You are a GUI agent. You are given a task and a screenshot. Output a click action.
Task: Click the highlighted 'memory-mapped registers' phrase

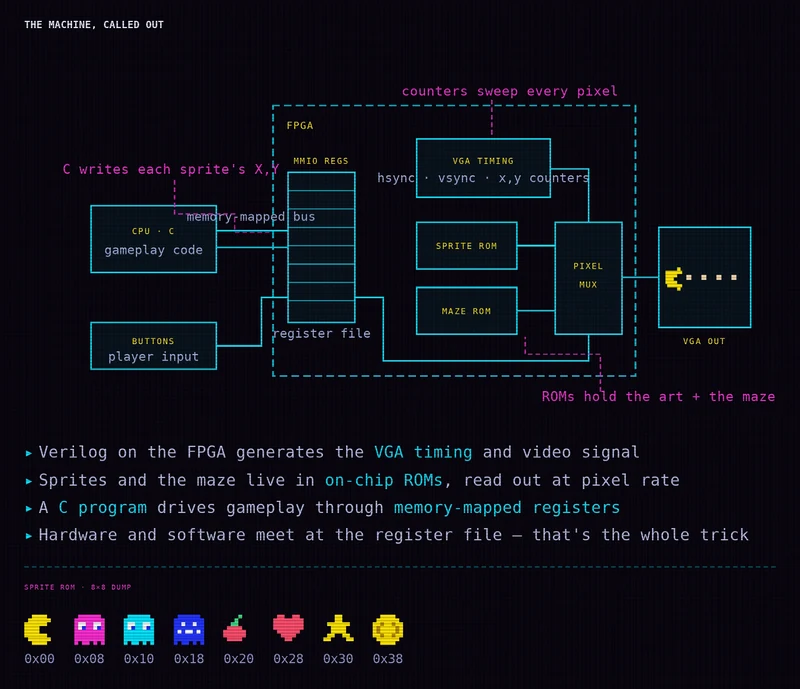coord(507,508)
